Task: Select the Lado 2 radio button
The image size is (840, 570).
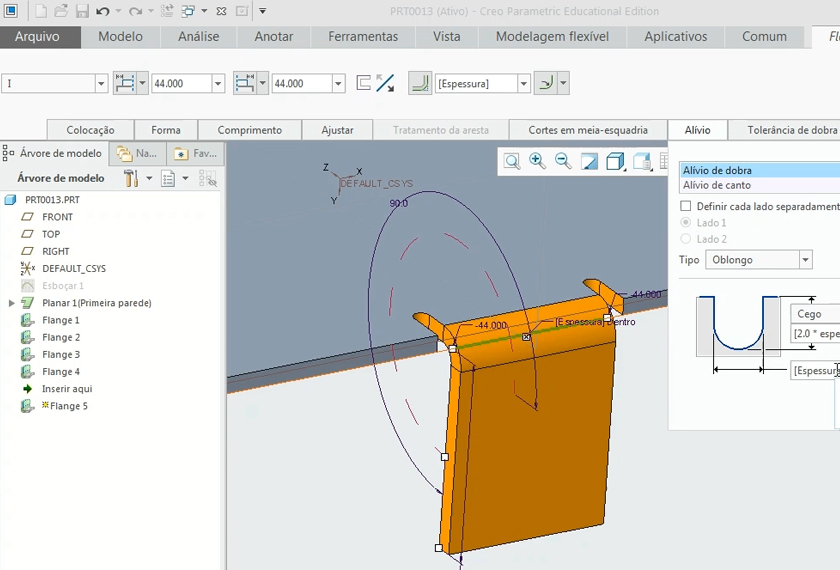Action: coord(686,239)
